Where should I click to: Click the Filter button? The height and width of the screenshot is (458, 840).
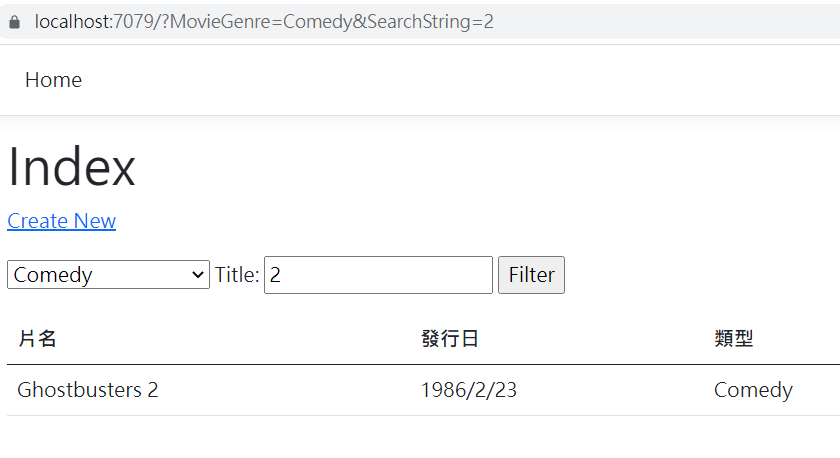pyautogui.click(x=531, y=275)
